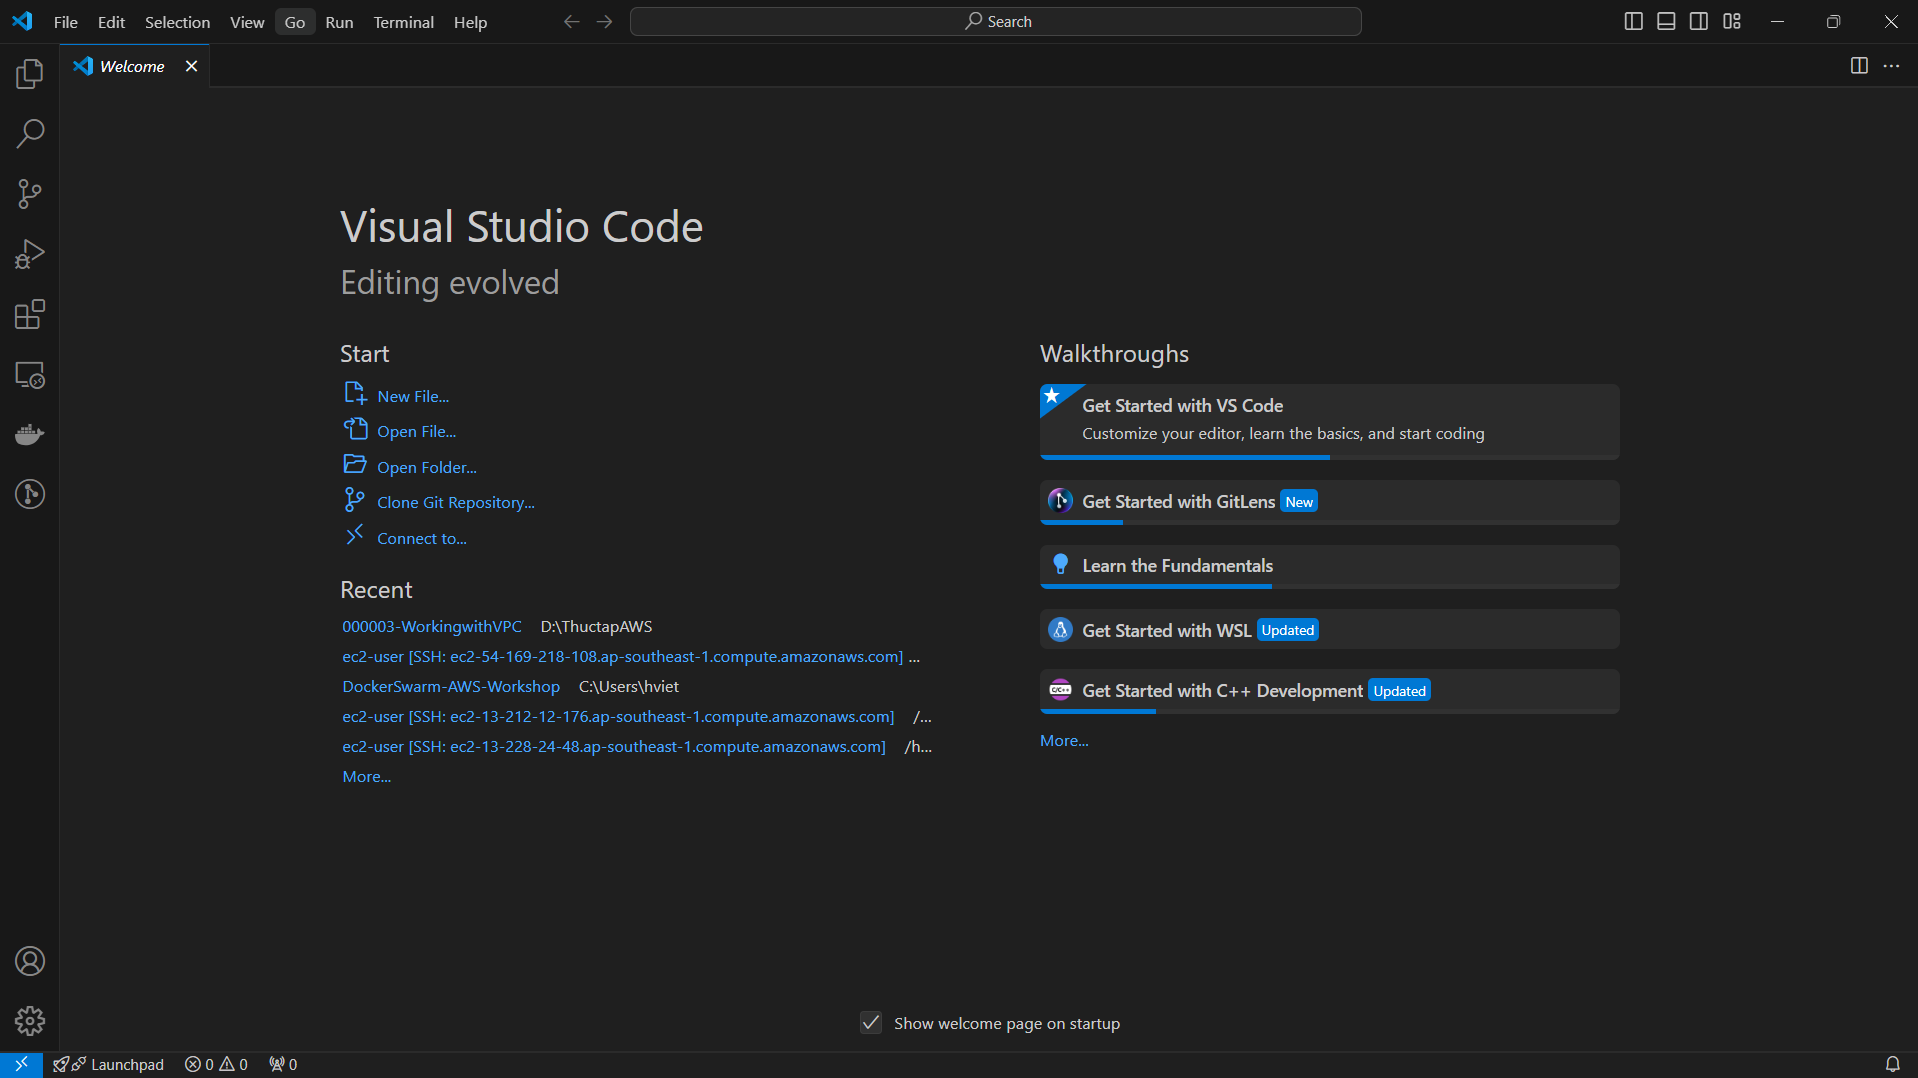Open the Docker view
This screenshot has height=1078, width=1918.
(30, 435)
